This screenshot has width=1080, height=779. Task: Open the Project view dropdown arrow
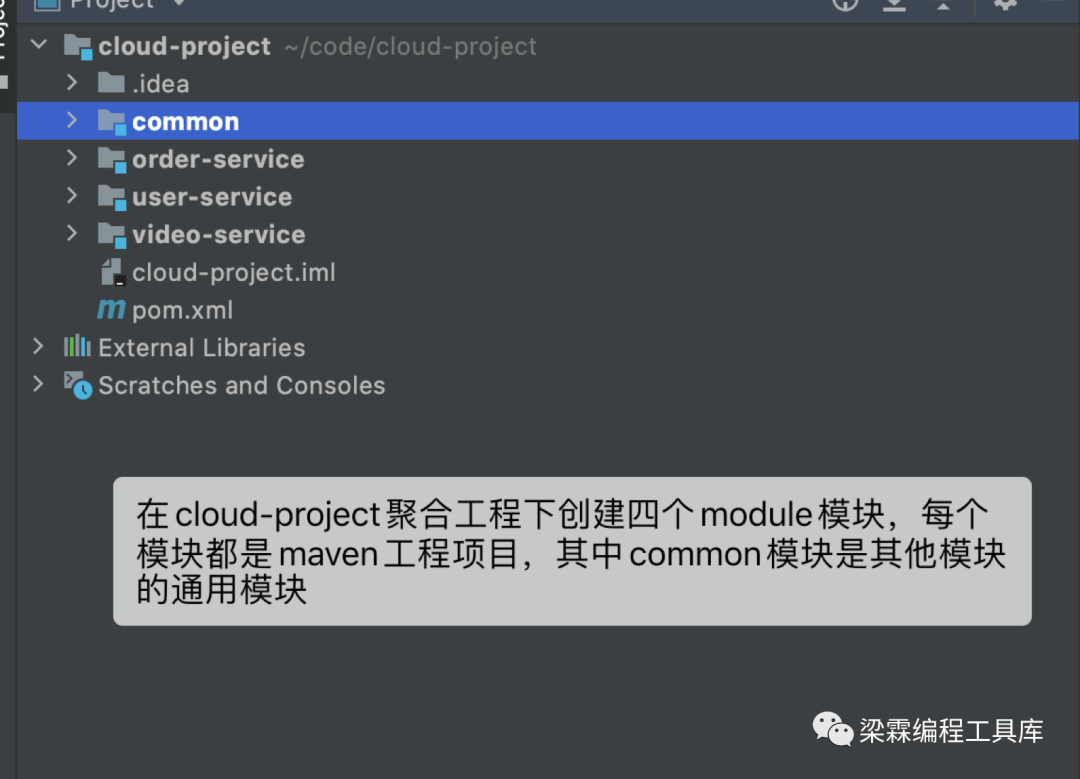click(179, 3)
